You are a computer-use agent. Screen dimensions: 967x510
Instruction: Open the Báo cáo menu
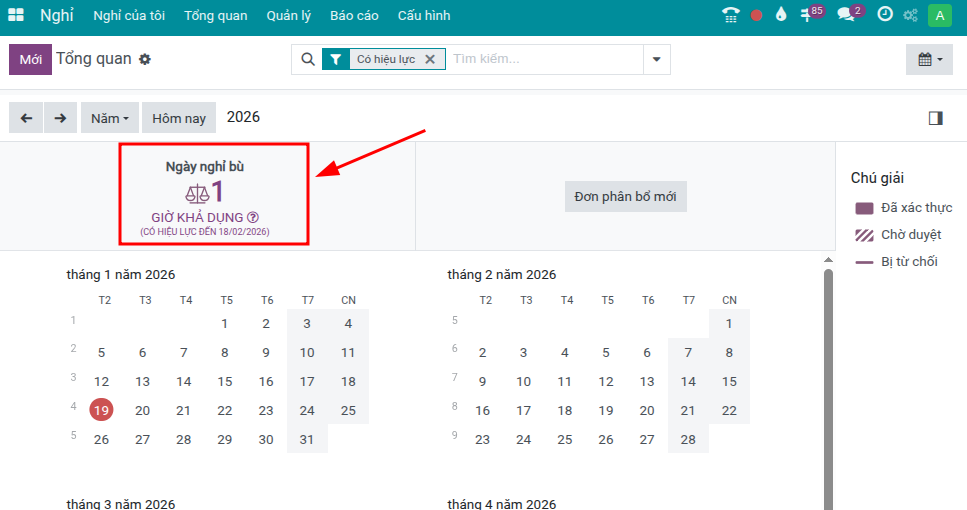pos(353,16)
